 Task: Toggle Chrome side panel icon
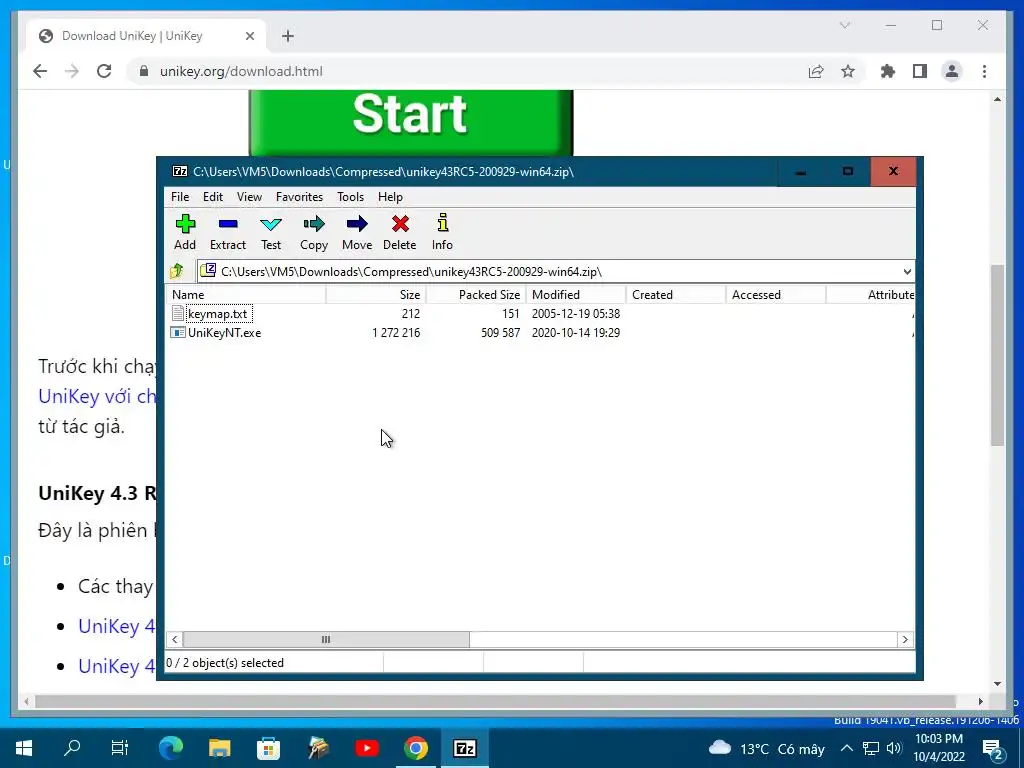tap(920, 71)
